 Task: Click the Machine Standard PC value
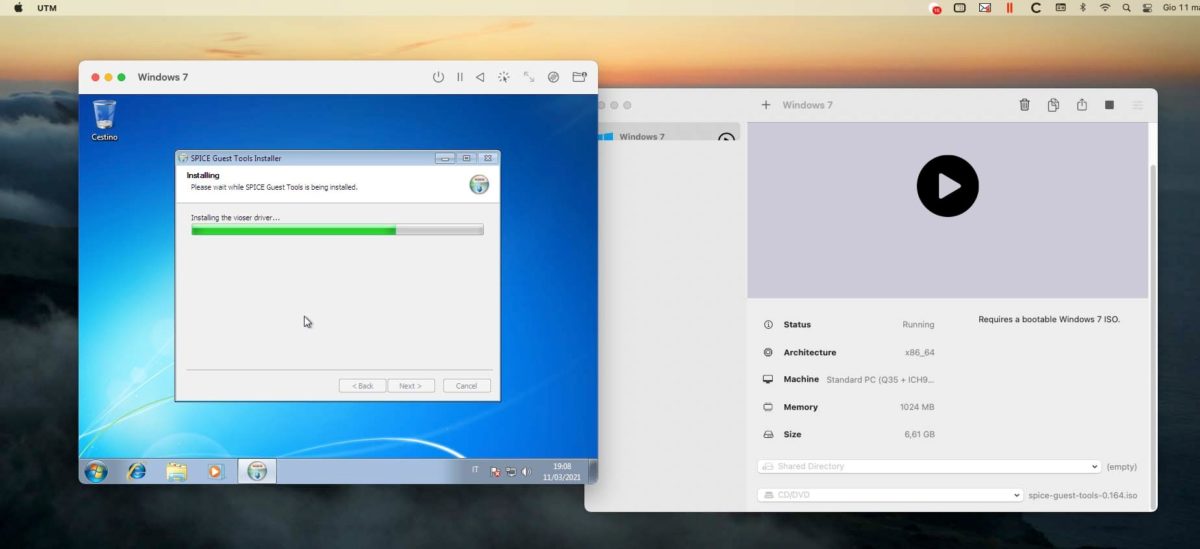point(881,380)
